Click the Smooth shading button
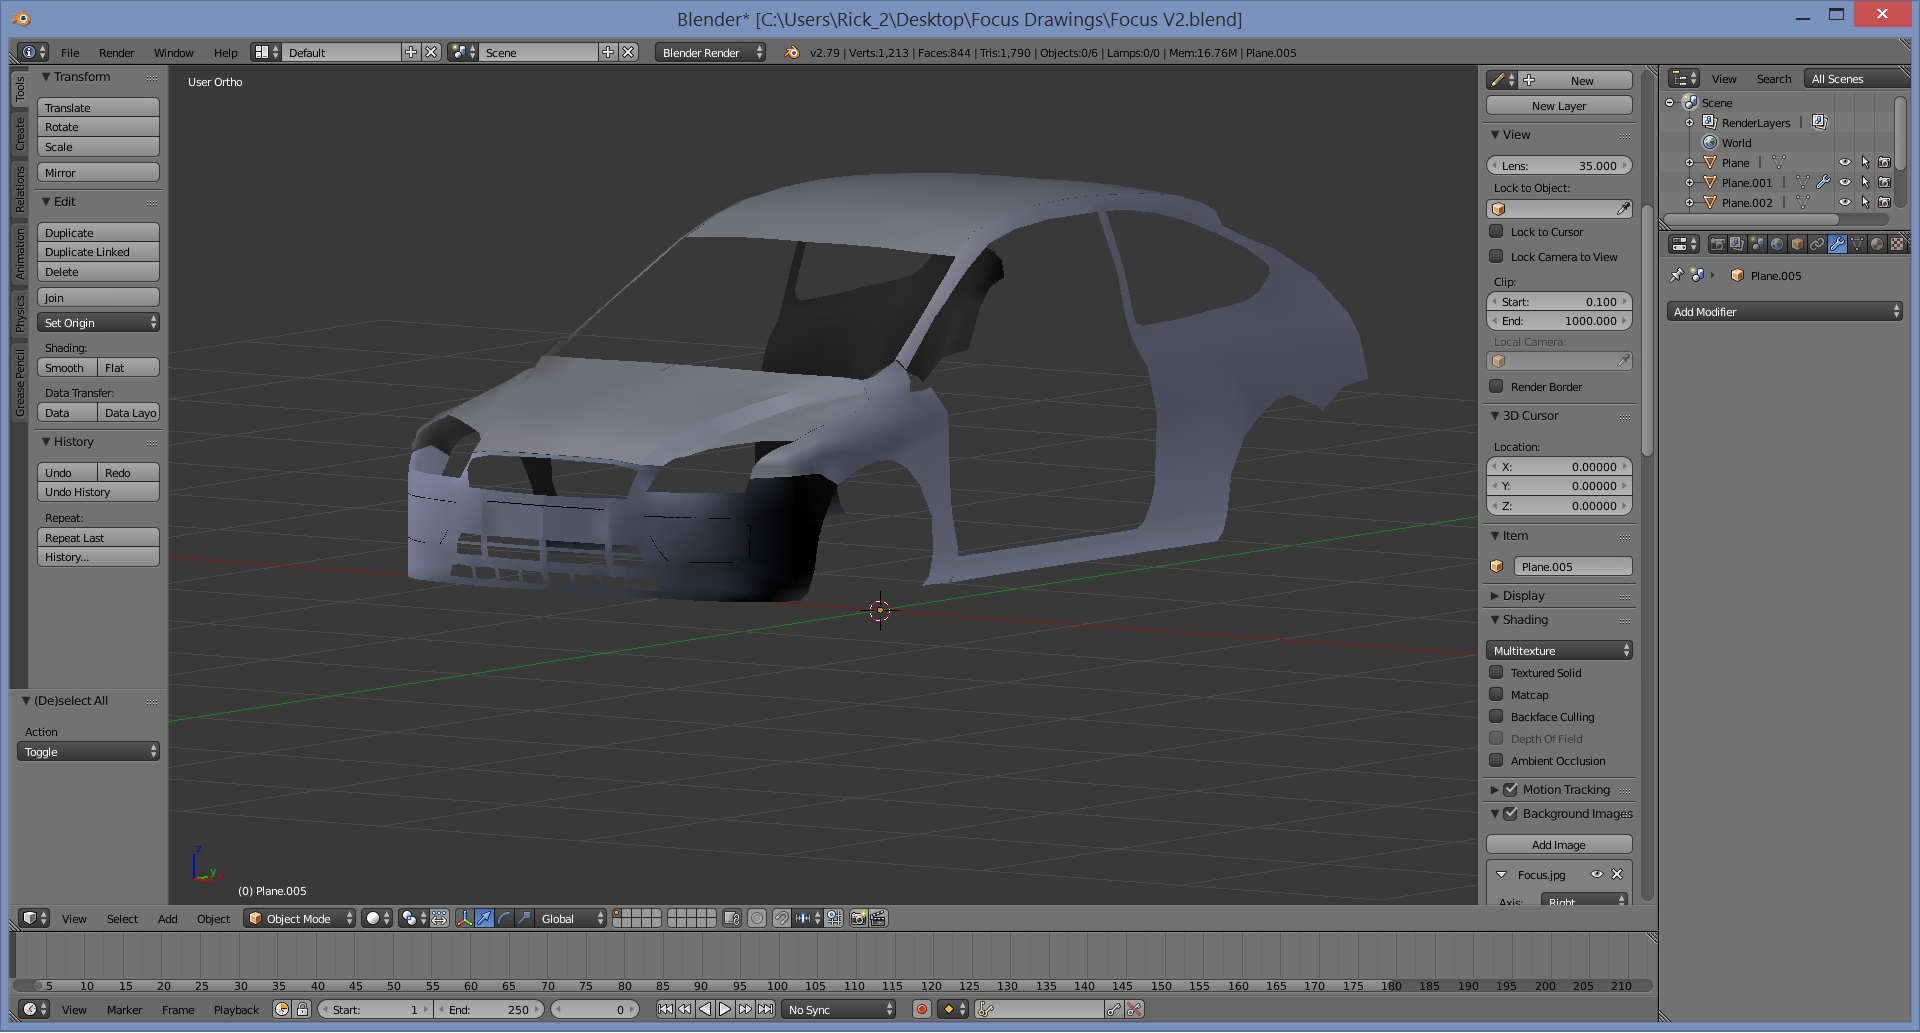This screenshot has height=1033, width=1920. [66, 368]
